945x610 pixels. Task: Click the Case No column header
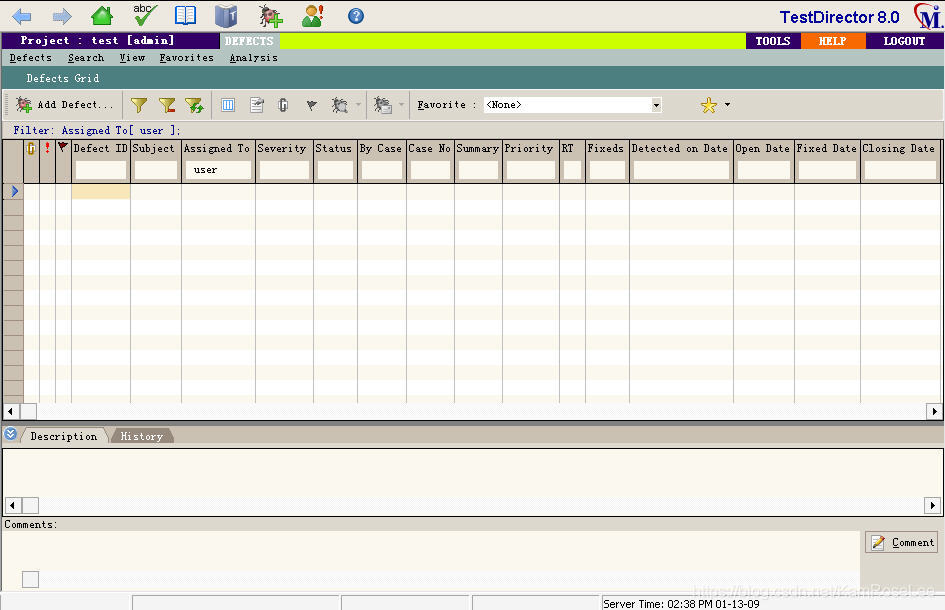(430, 148)
